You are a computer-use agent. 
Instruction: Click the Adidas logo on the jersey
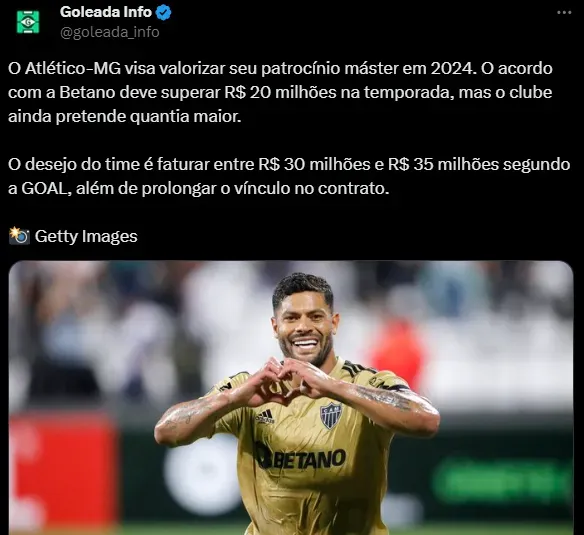(265, 417)
